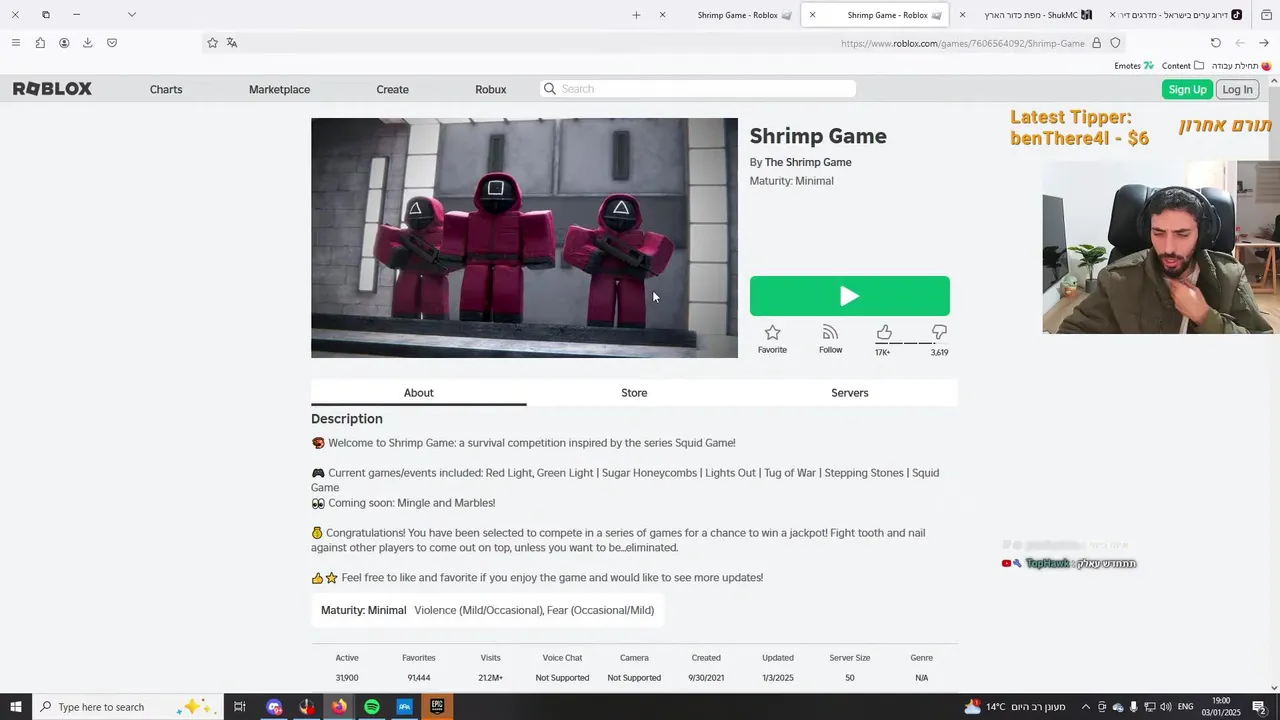Click the thumbs up like icon

click(884, 332)
